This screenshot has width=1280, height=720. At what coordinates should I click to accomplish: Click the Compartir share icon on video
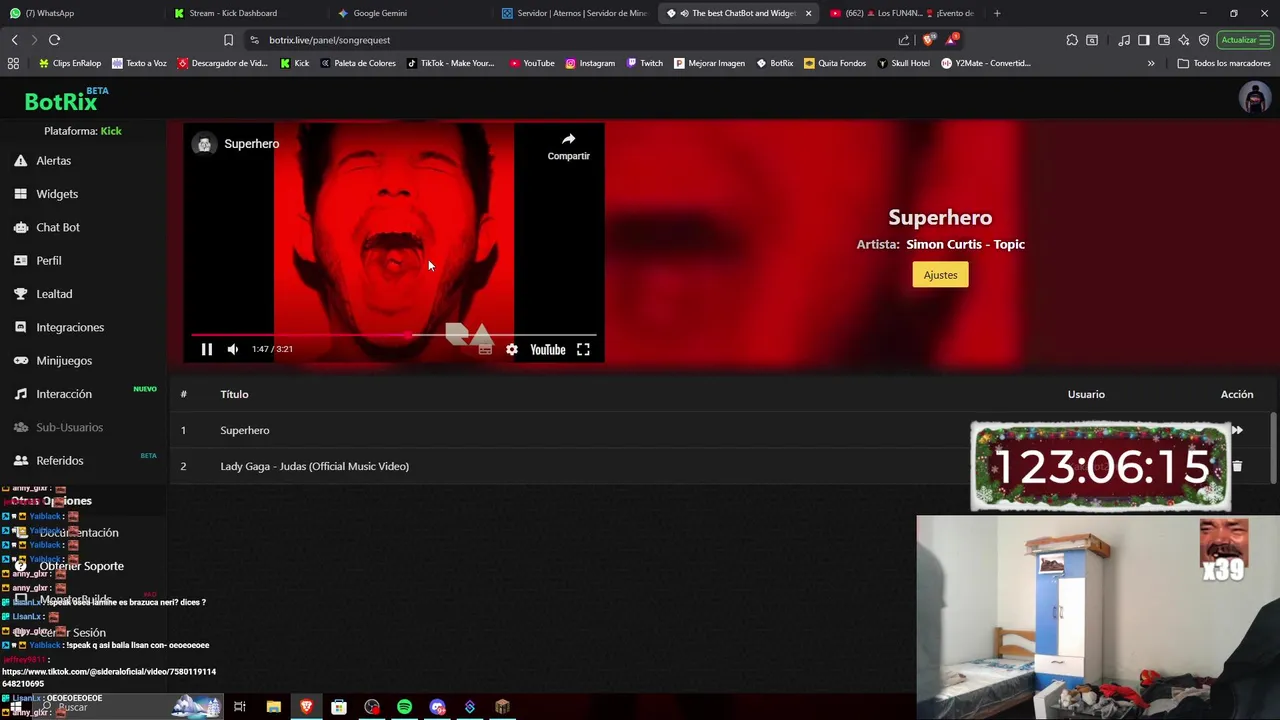point(568,139)
